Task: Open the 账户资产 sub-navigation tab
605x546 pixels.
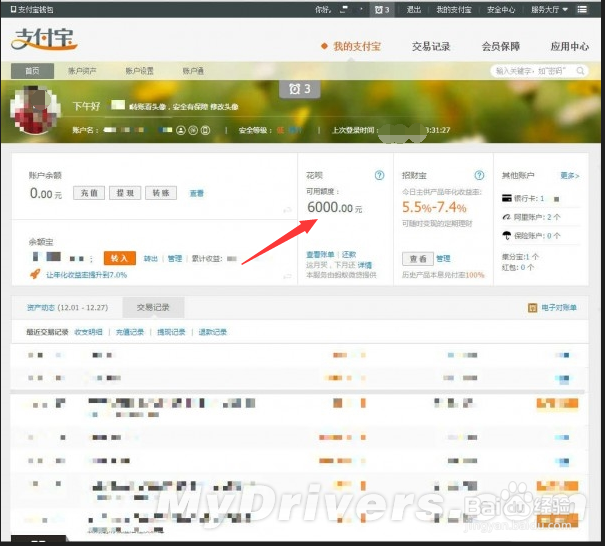Action: click(82, 71)
